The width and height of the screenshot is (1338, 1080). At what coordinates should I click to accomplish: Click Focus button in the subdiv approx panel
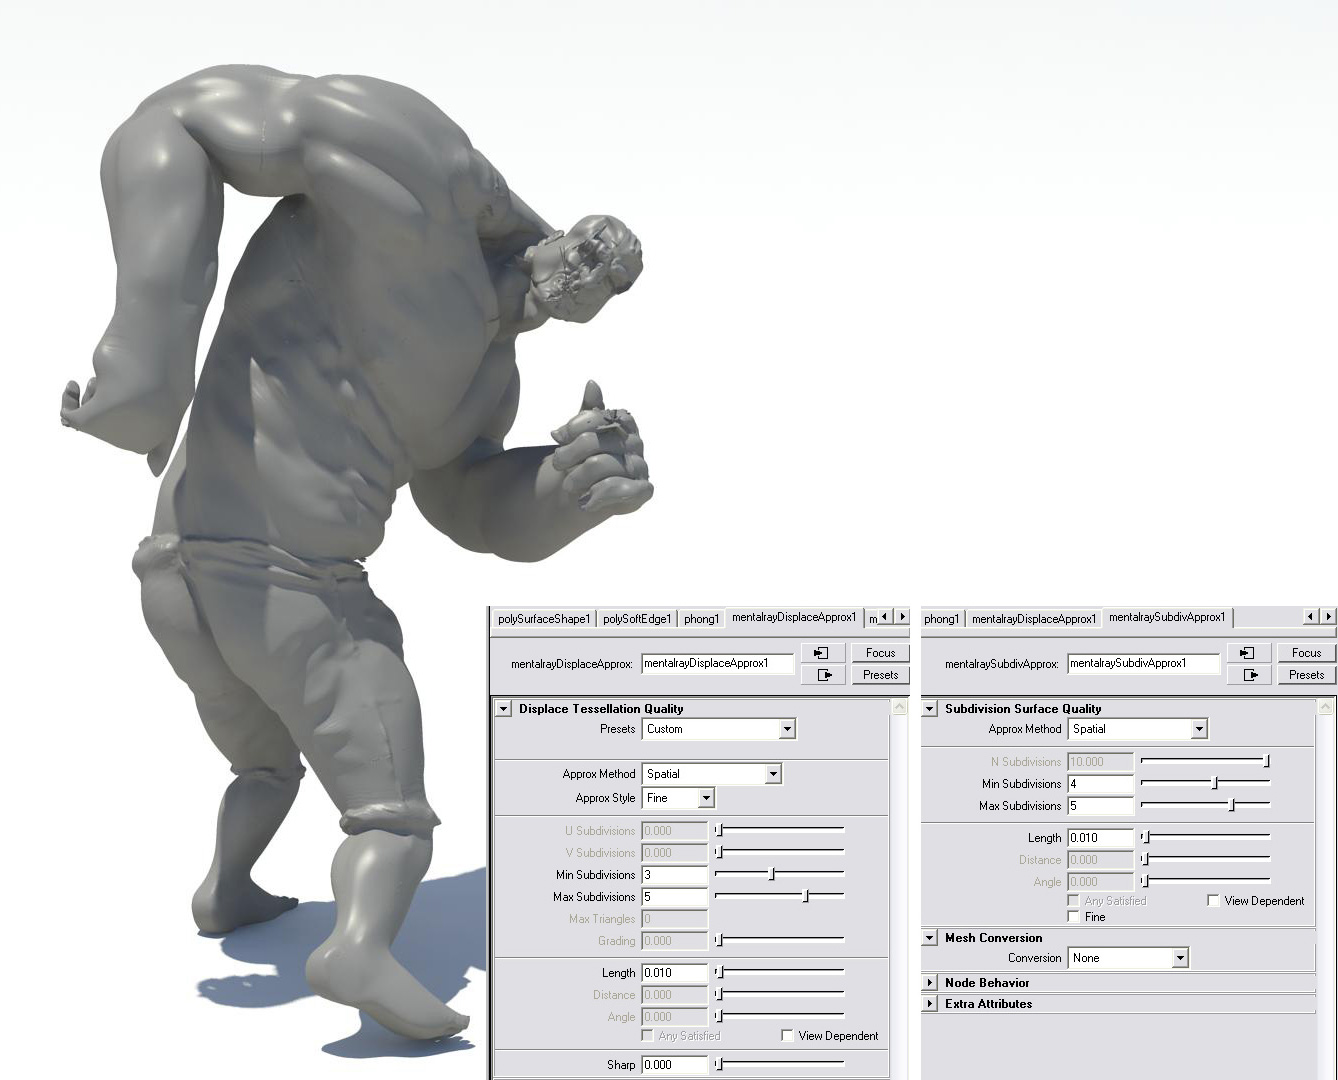coord(1306,653)
